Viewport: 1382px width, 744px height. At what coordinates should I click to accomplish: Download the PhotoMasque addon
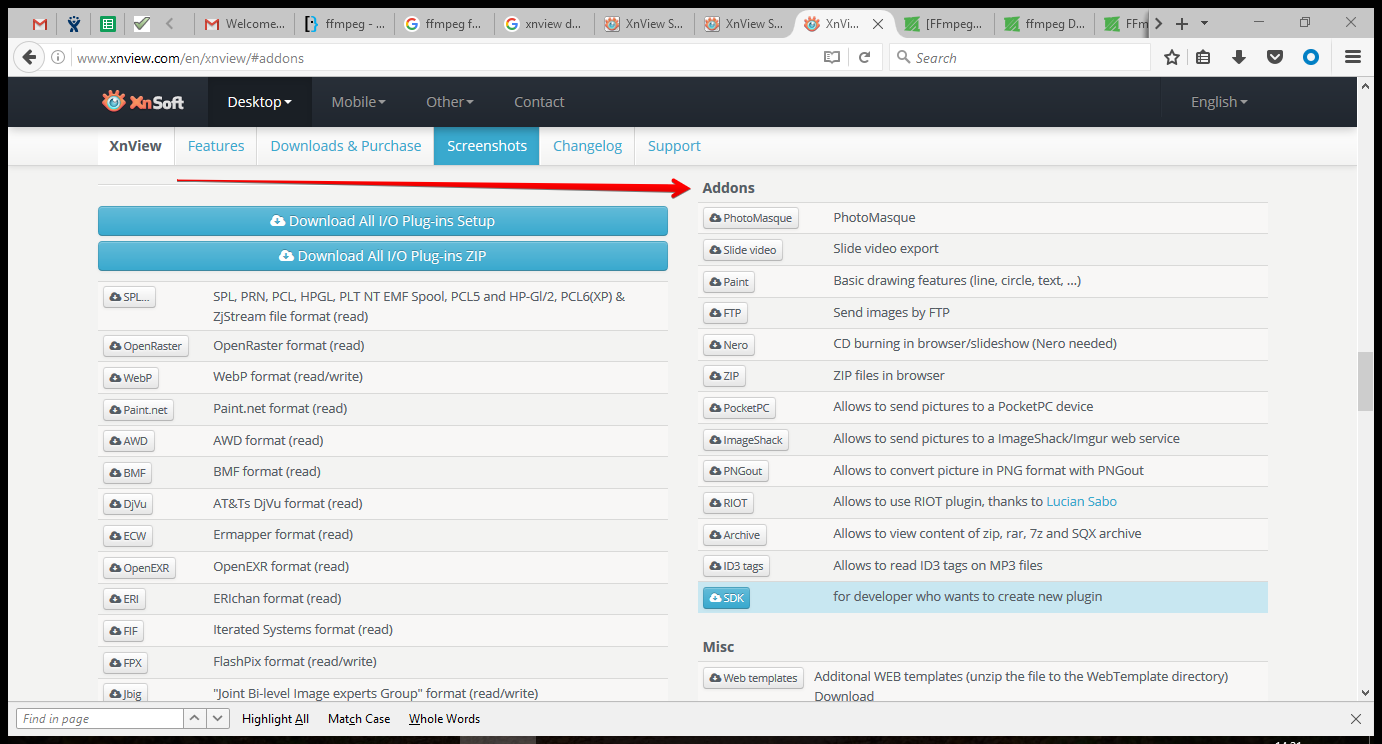(x=750, y=218)
